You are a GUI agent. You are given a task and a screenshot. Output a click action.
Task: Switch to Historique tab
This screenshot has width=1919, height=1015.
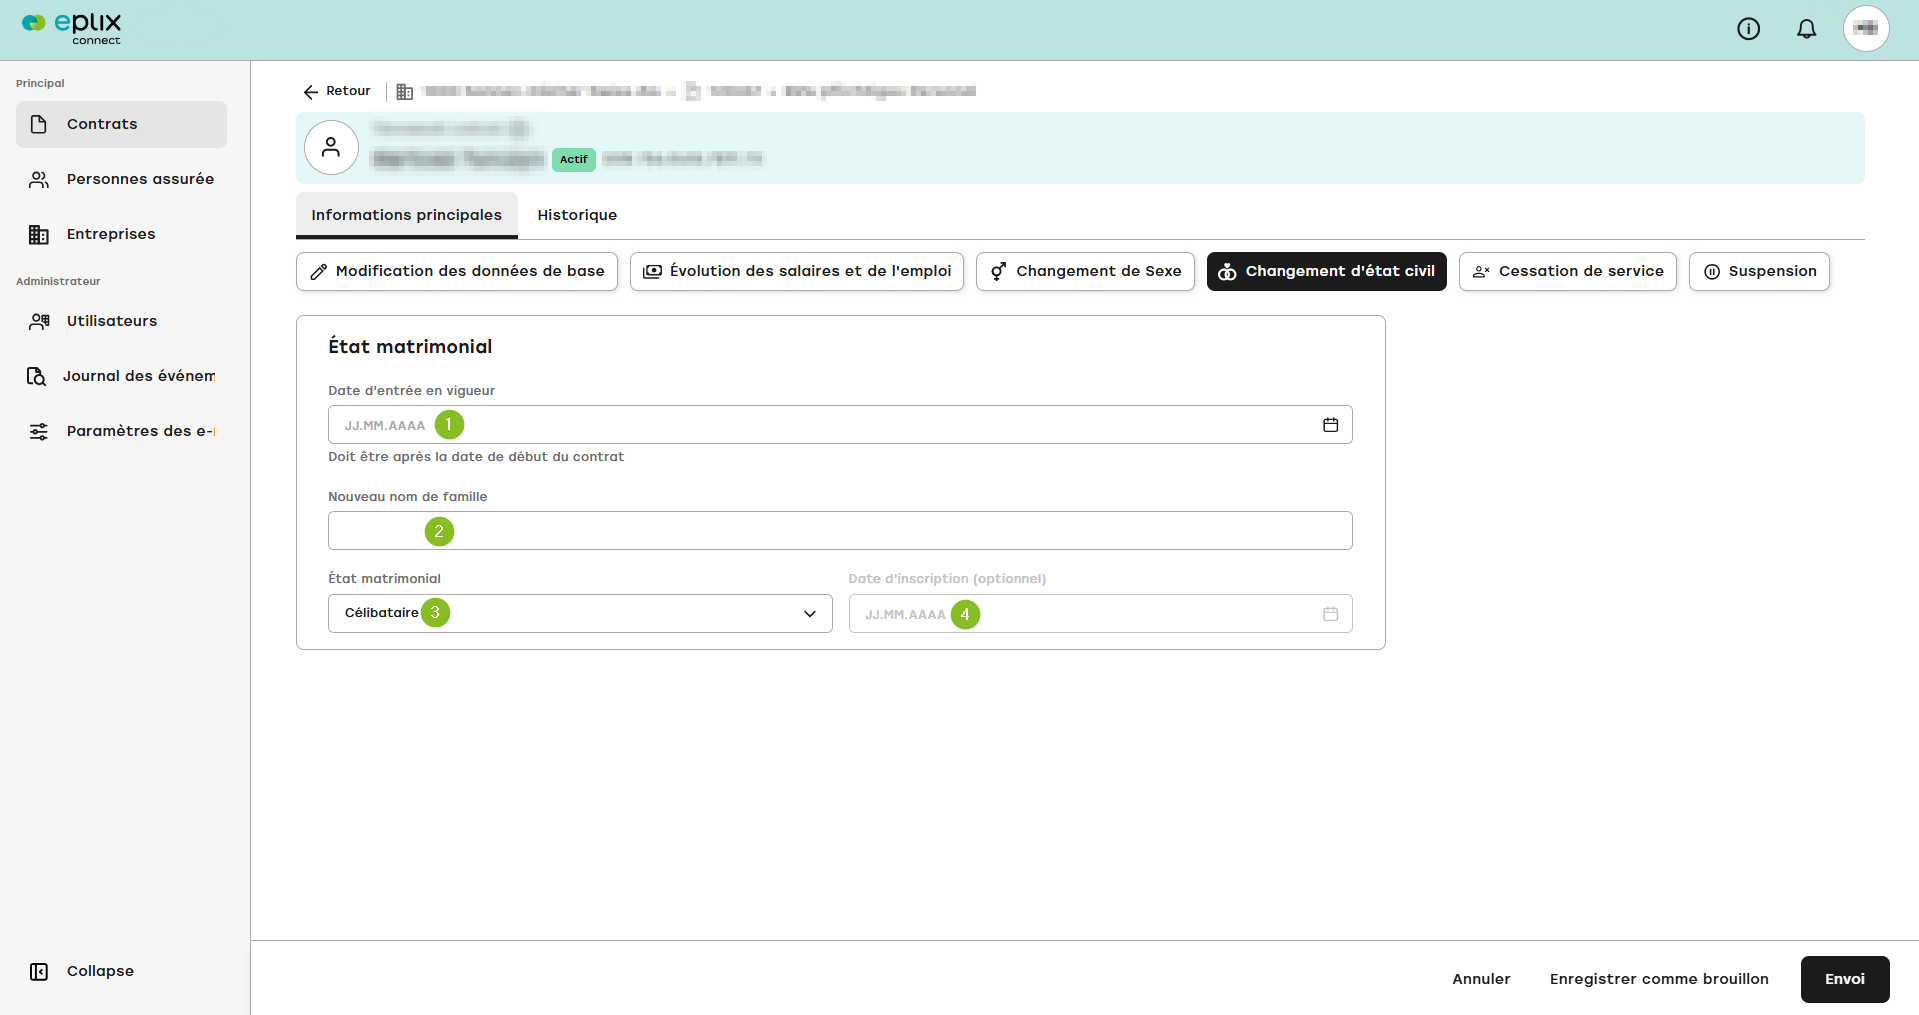577,215
